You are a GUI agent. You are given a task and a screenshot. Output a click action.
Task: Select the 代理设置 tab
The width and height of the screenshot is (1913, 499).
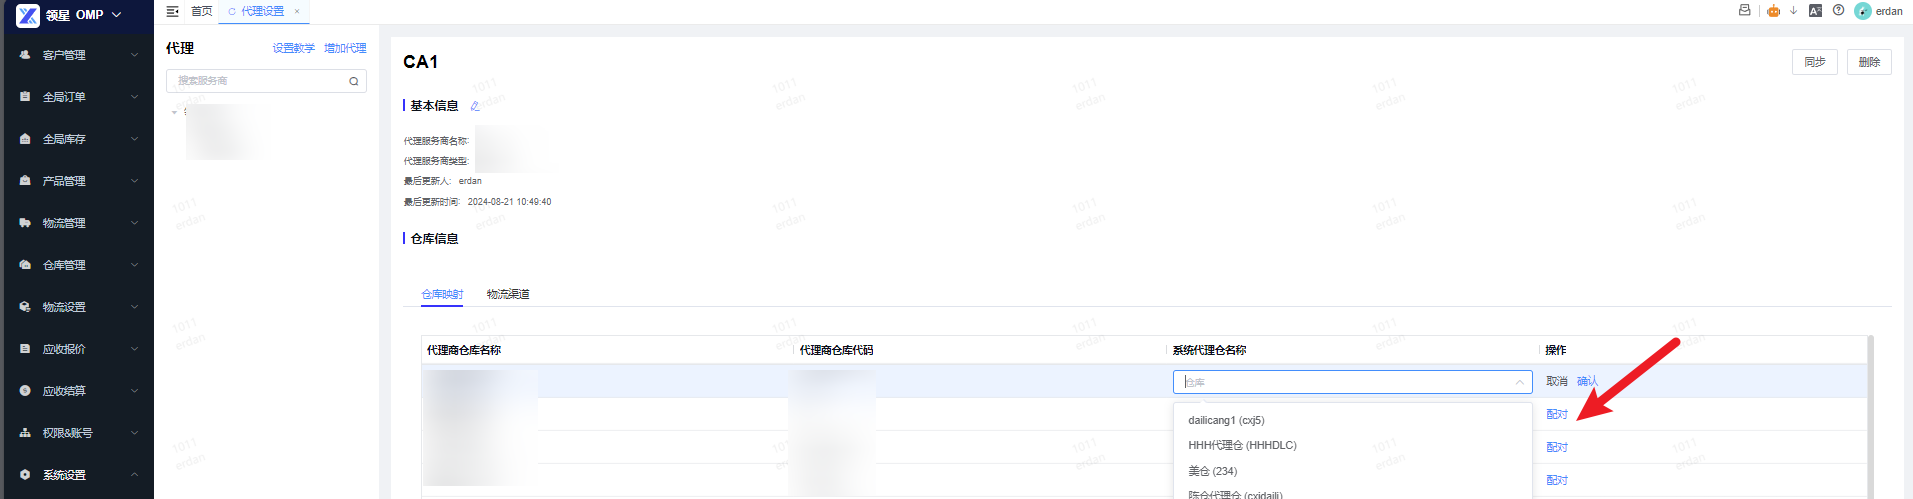[262, 11]
